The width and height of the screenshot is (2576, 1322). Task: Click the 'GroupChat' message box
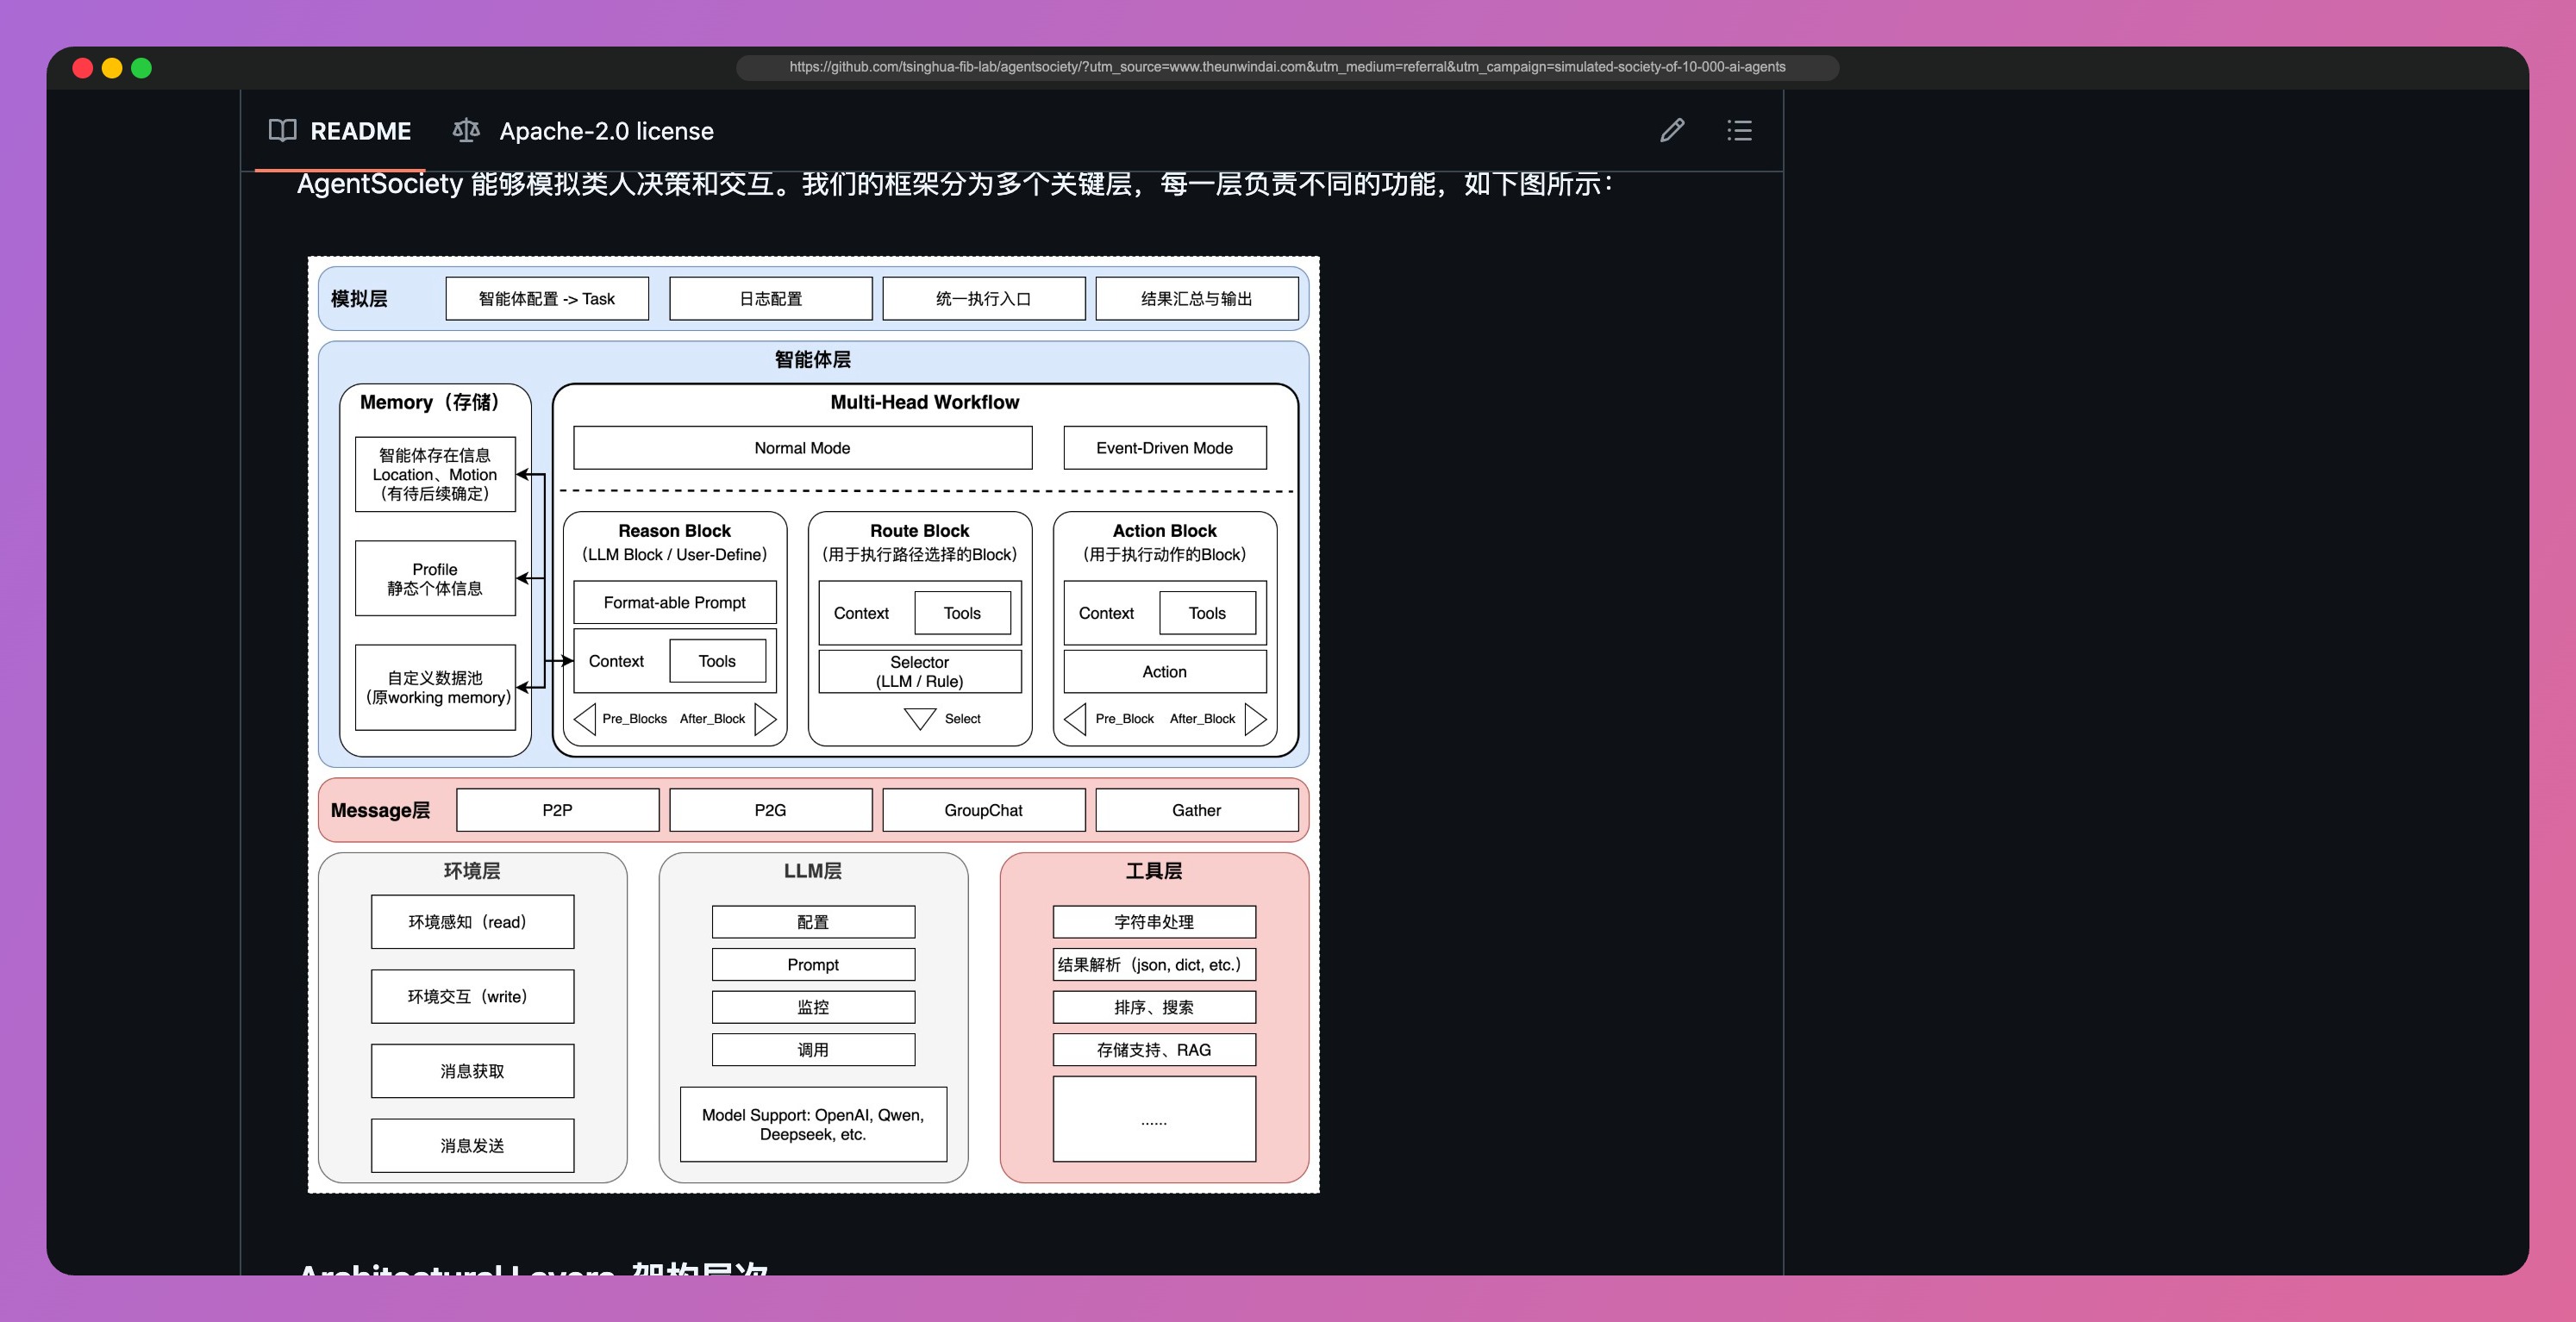pyautogui.click(x=984, y=810)
